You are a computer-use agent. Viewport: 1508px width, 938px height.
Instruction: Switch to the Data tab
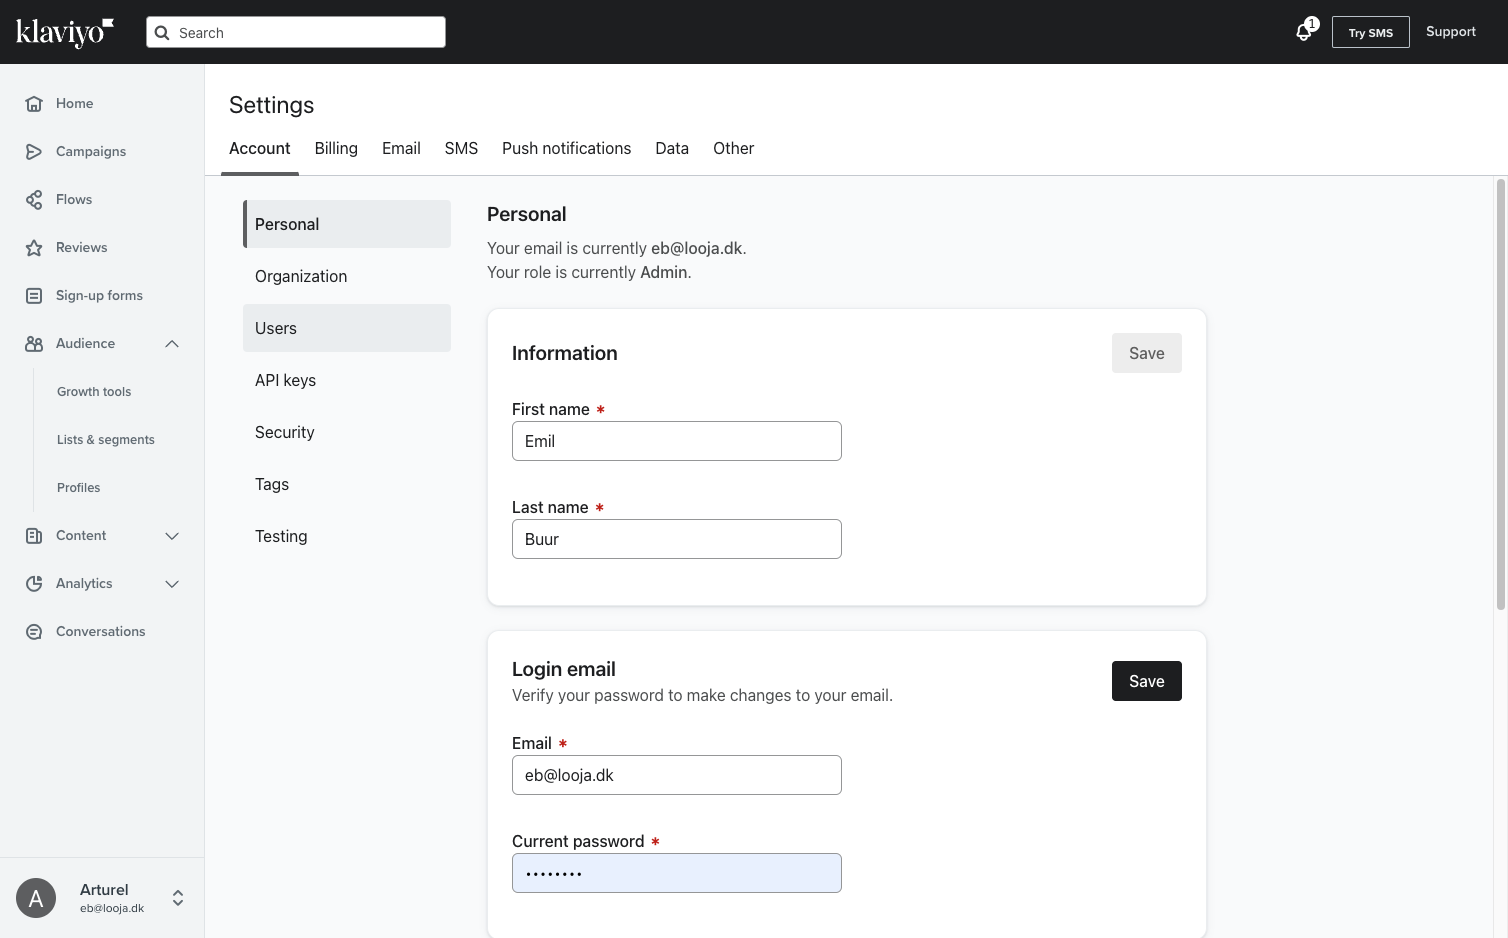pyautogui.click(x=672, y=148)
